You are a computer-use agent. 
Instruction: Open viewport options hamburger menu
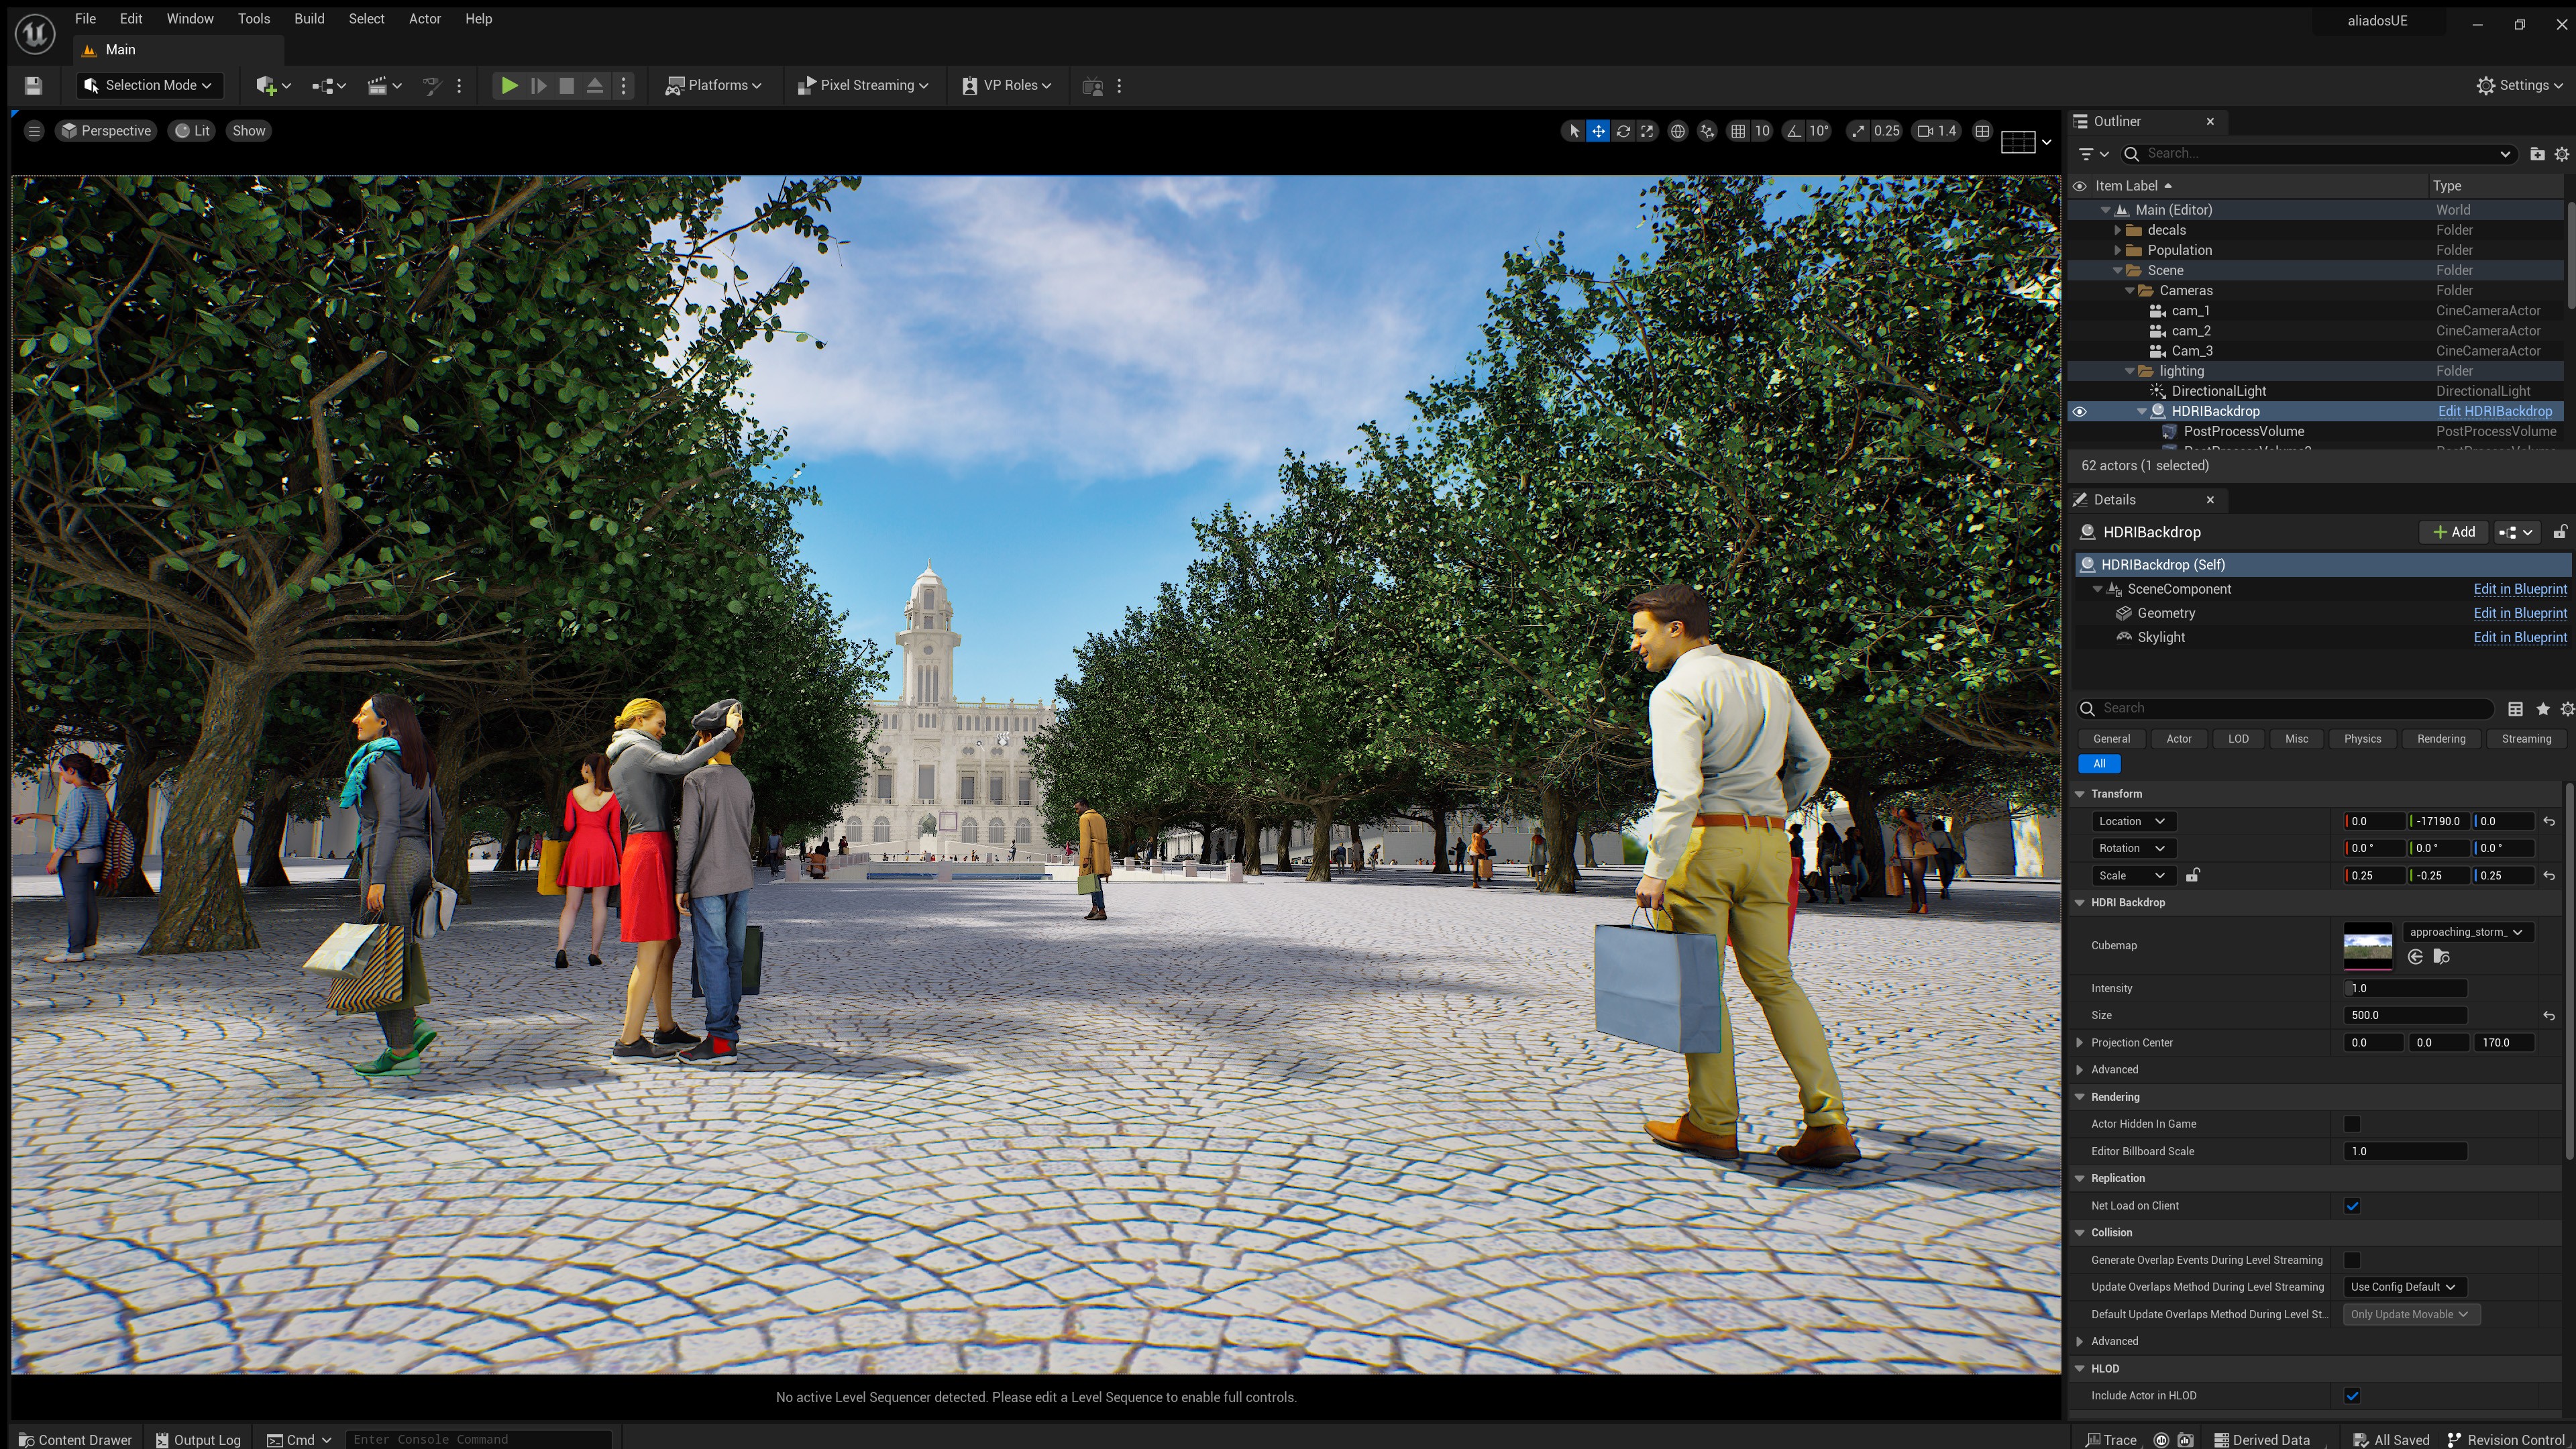pos(34,131)
